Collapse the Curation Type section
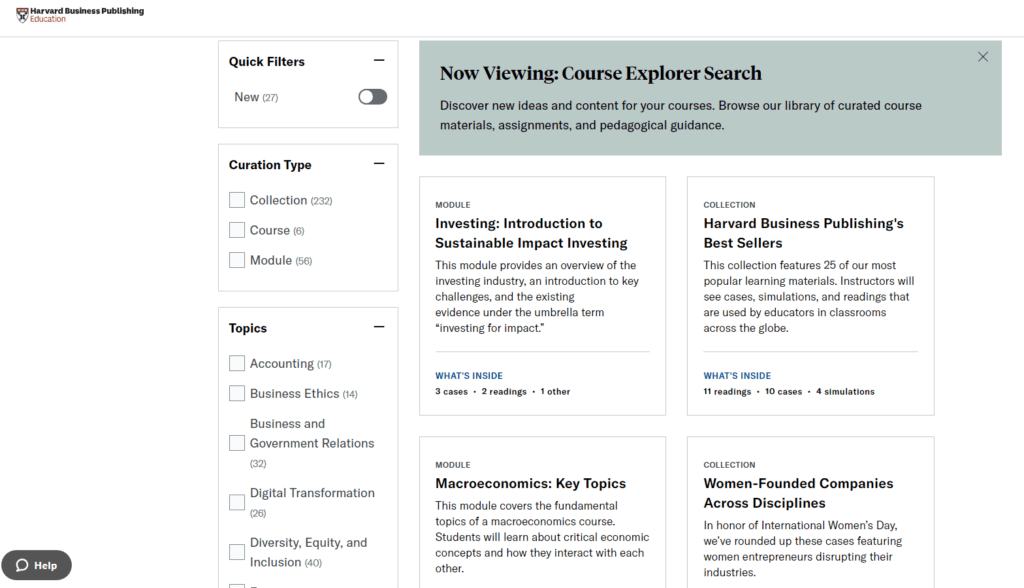The image size is (1024, 588). (x=380, y=162)
